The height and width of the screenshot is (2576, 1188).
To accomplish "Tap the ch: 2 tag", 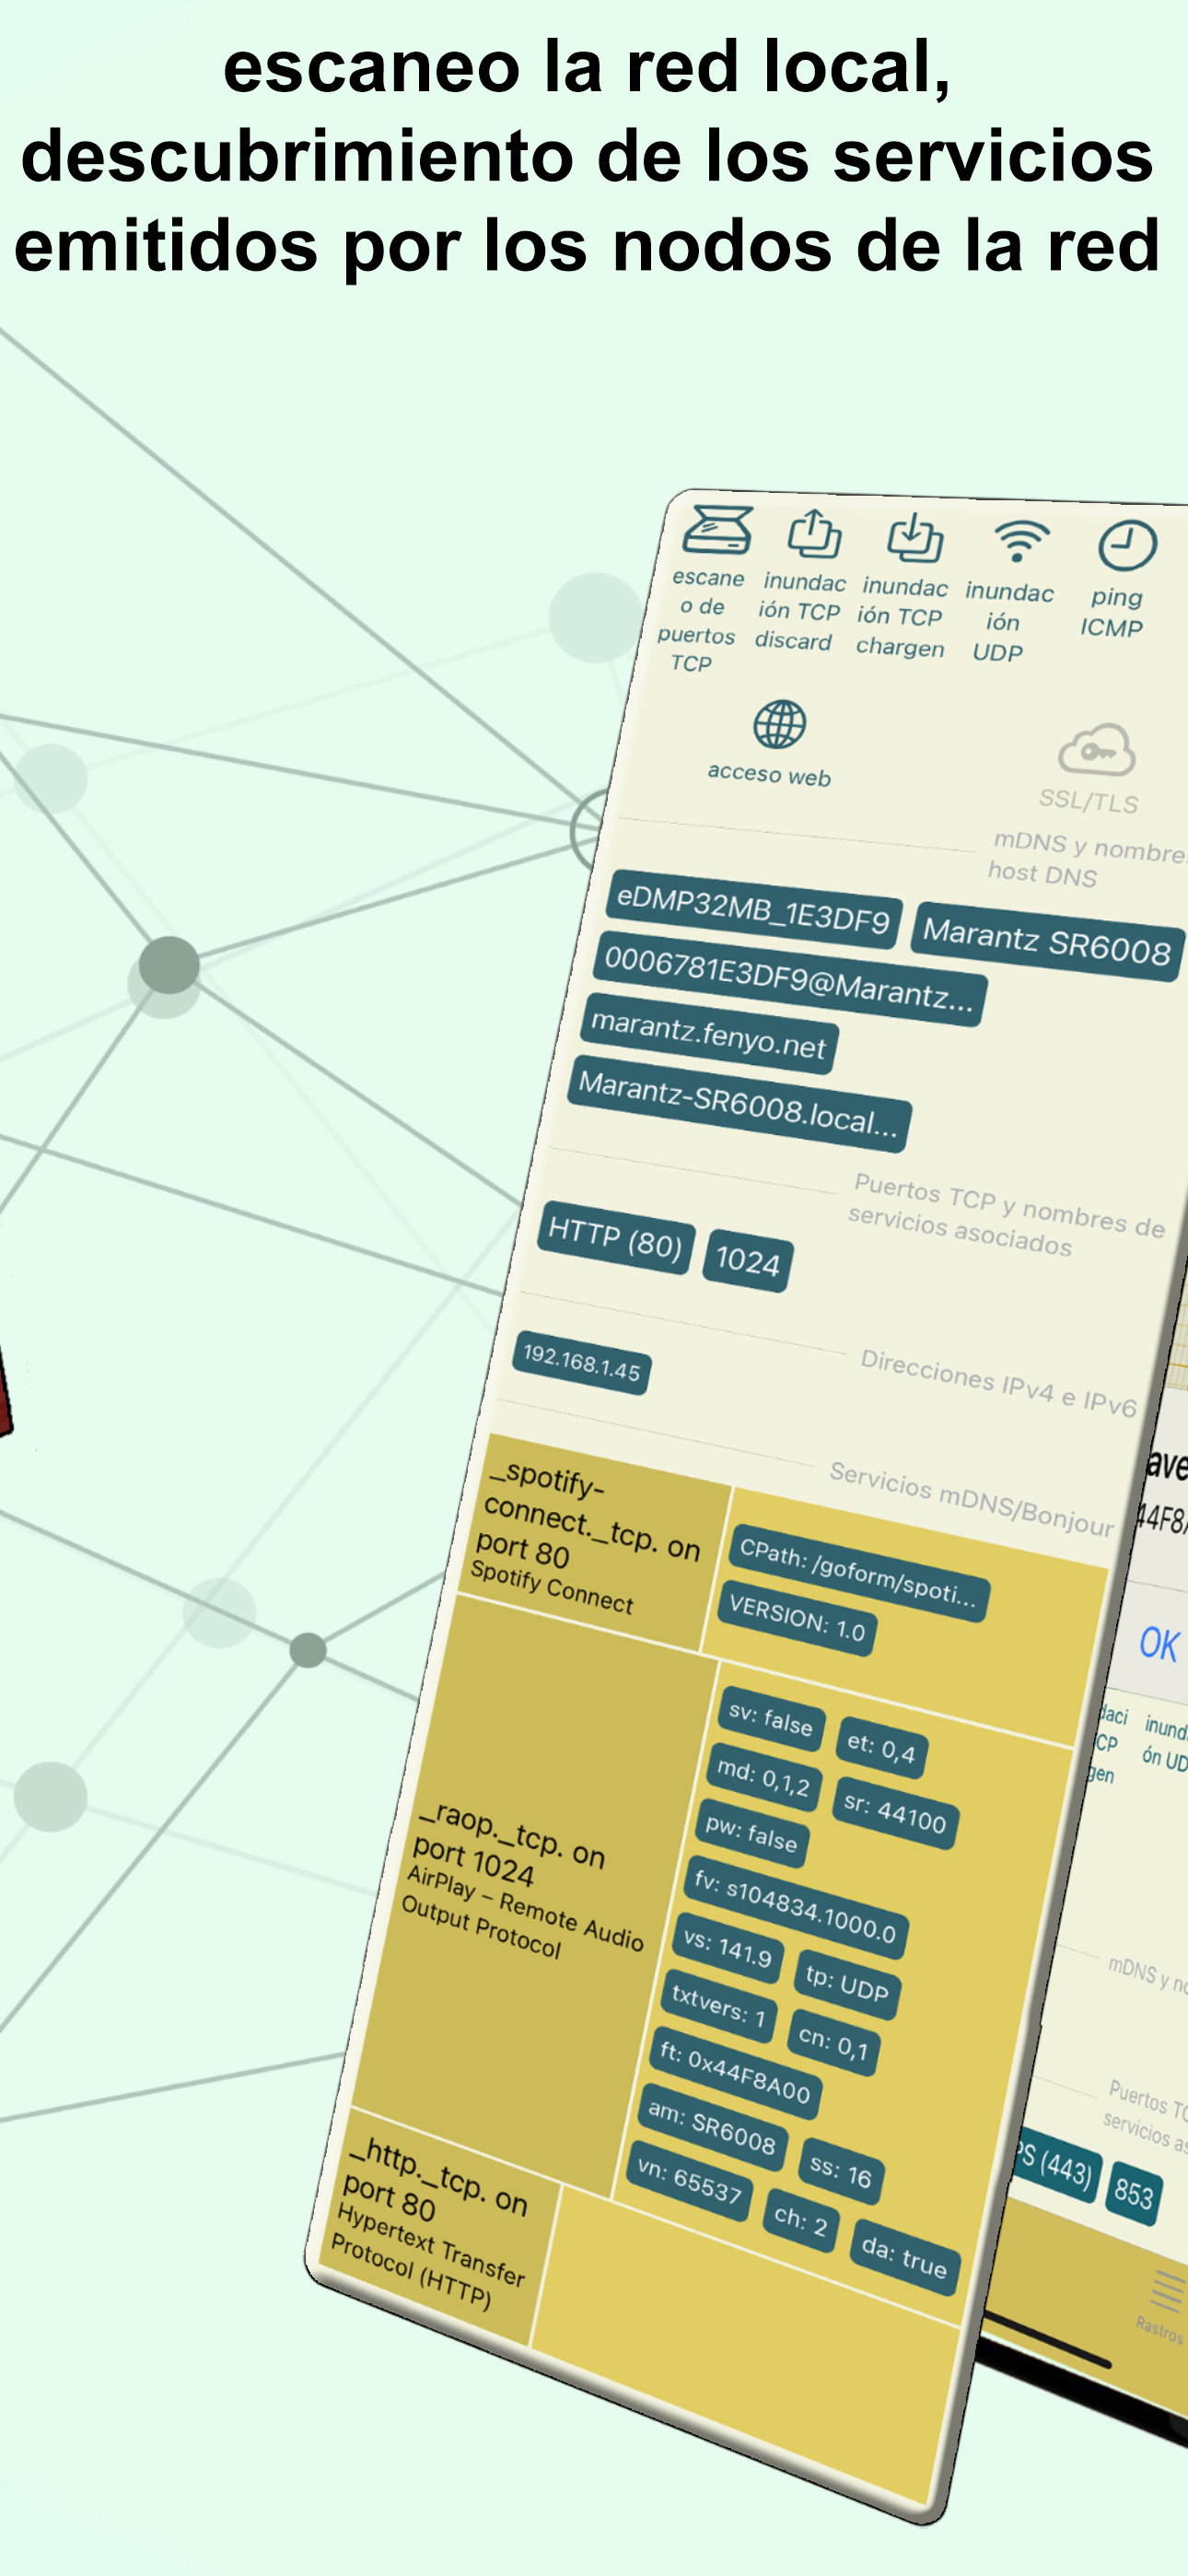I will [x=800, y=2219].
